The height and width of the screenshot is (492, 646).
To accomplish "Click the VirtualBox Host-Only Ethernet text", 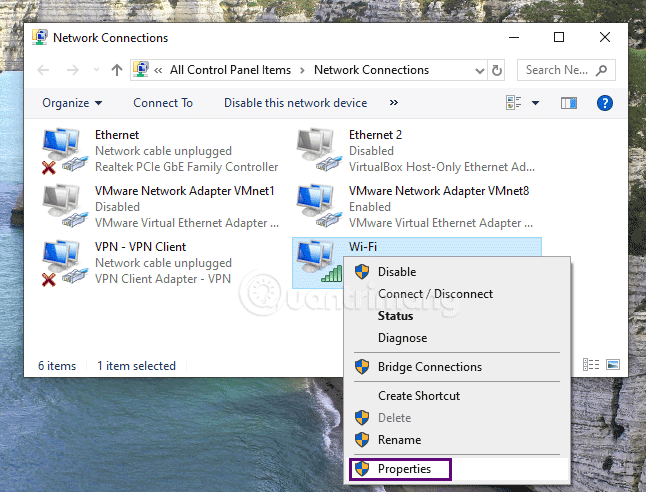I will (x=442, y=167).
